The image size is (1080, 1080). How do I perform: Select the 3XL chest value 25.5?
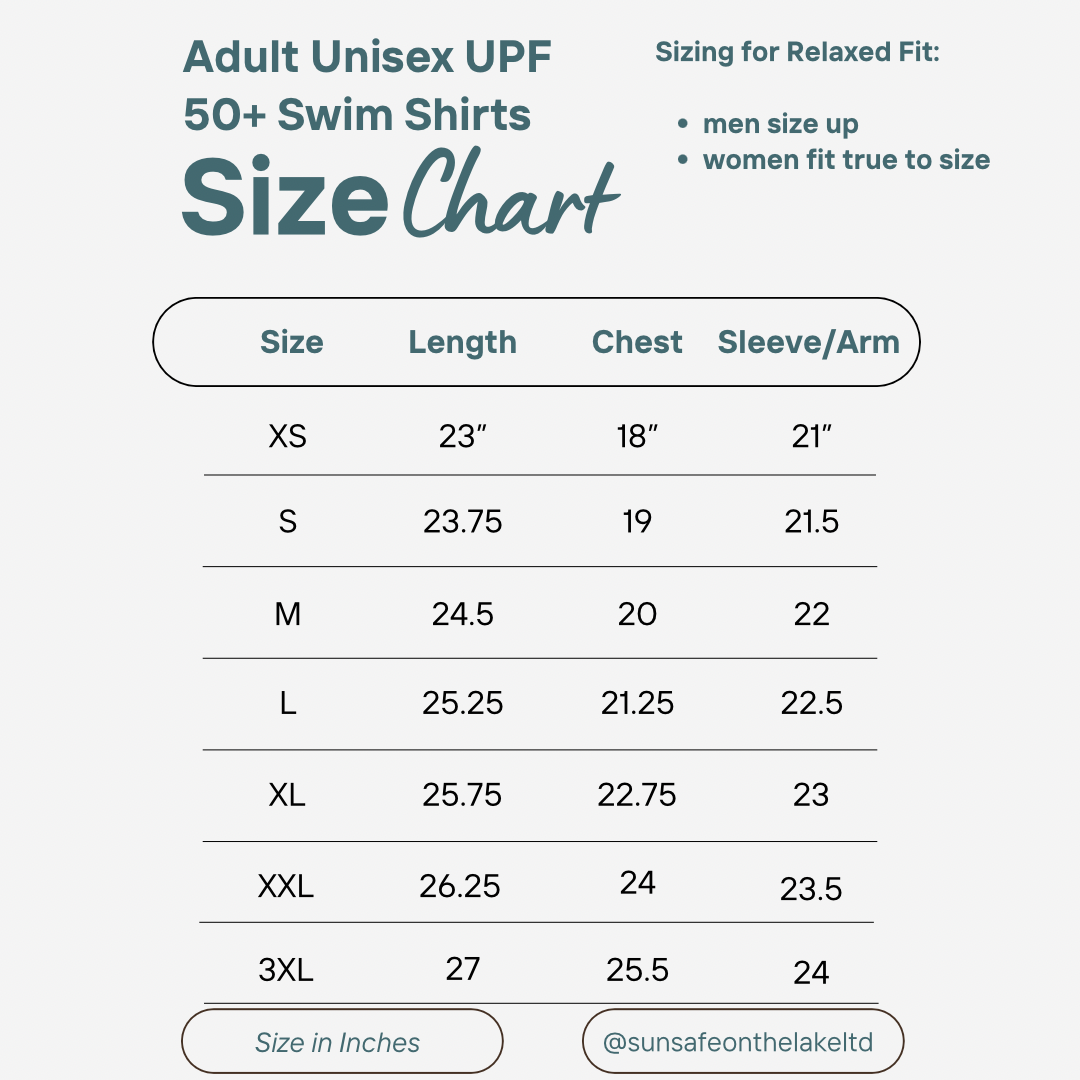[x=637, y=970]
